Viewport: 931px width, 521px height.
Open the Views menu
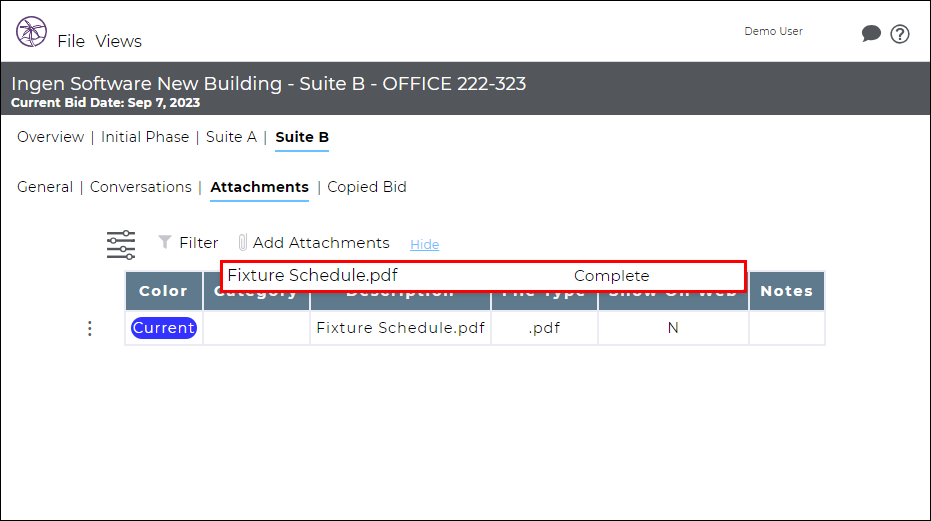click(x=119, y=42)
